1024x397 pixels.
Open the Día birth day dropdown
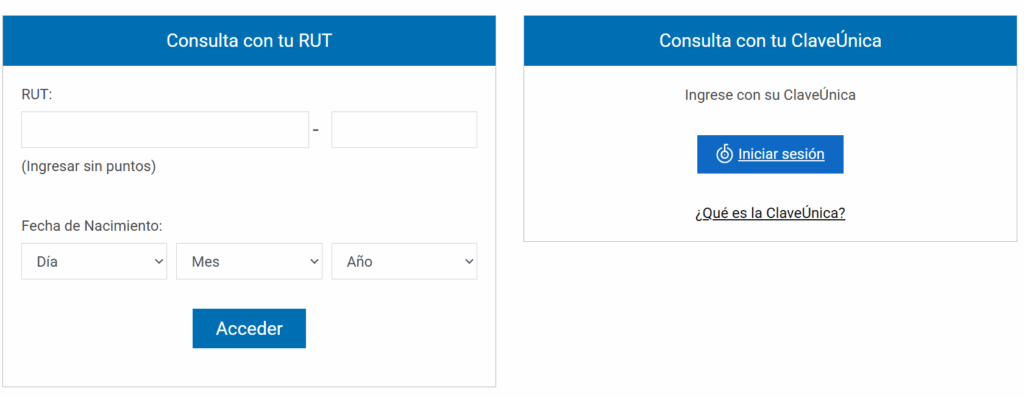tap(94, 261)
